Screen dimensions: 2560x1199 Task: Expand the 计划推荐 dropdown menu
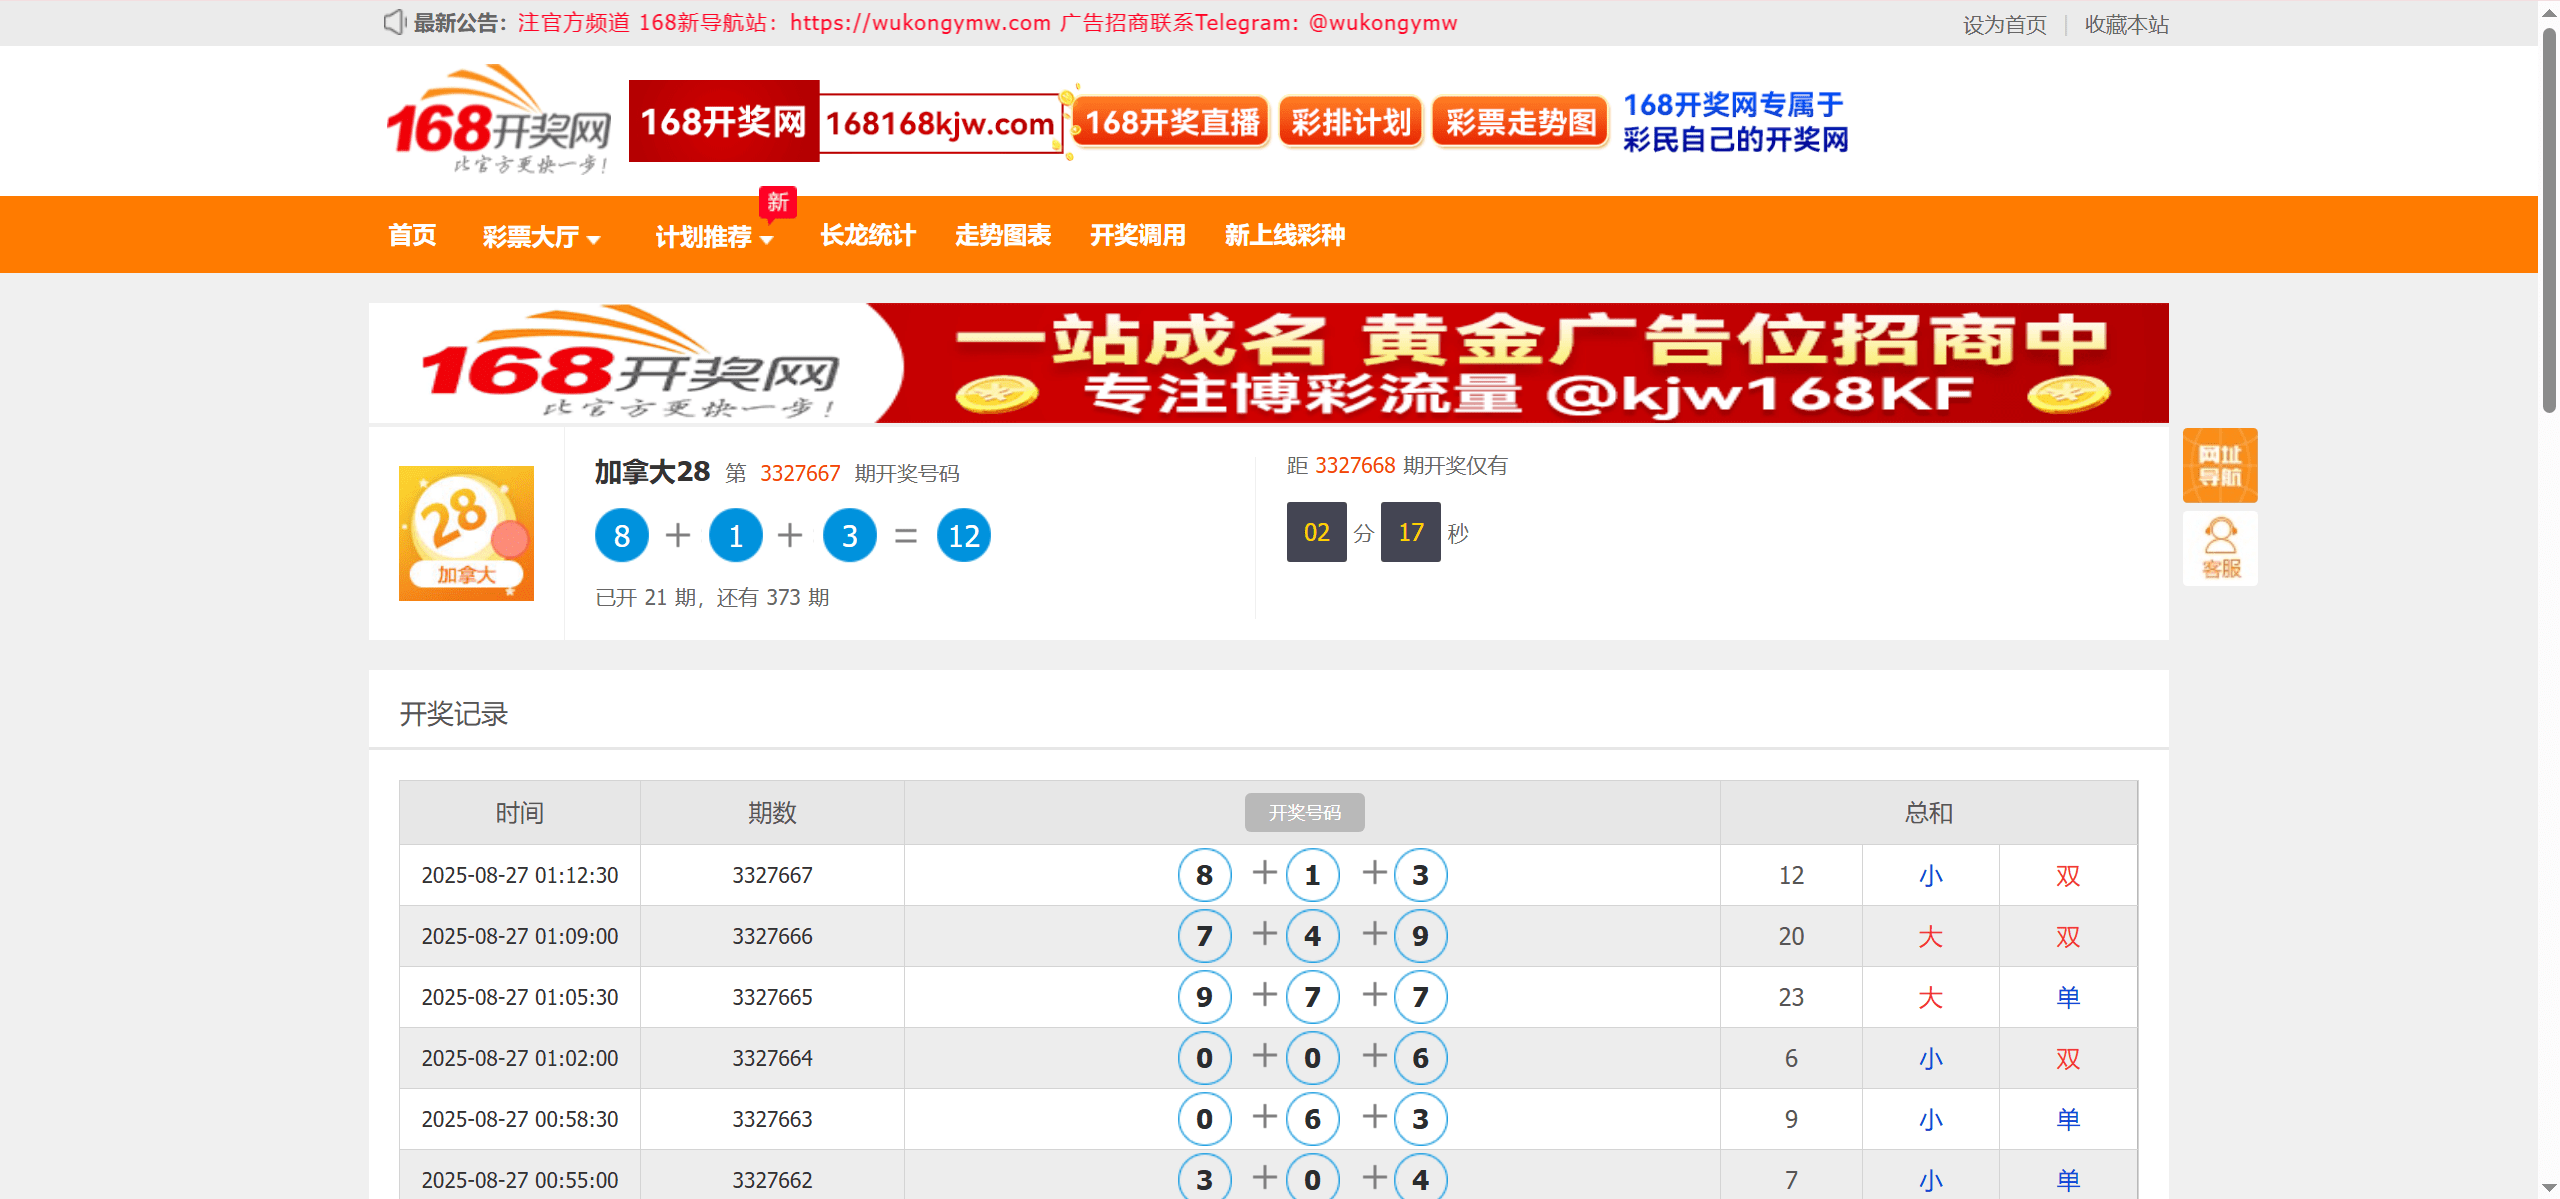click(x=714, y=236)
